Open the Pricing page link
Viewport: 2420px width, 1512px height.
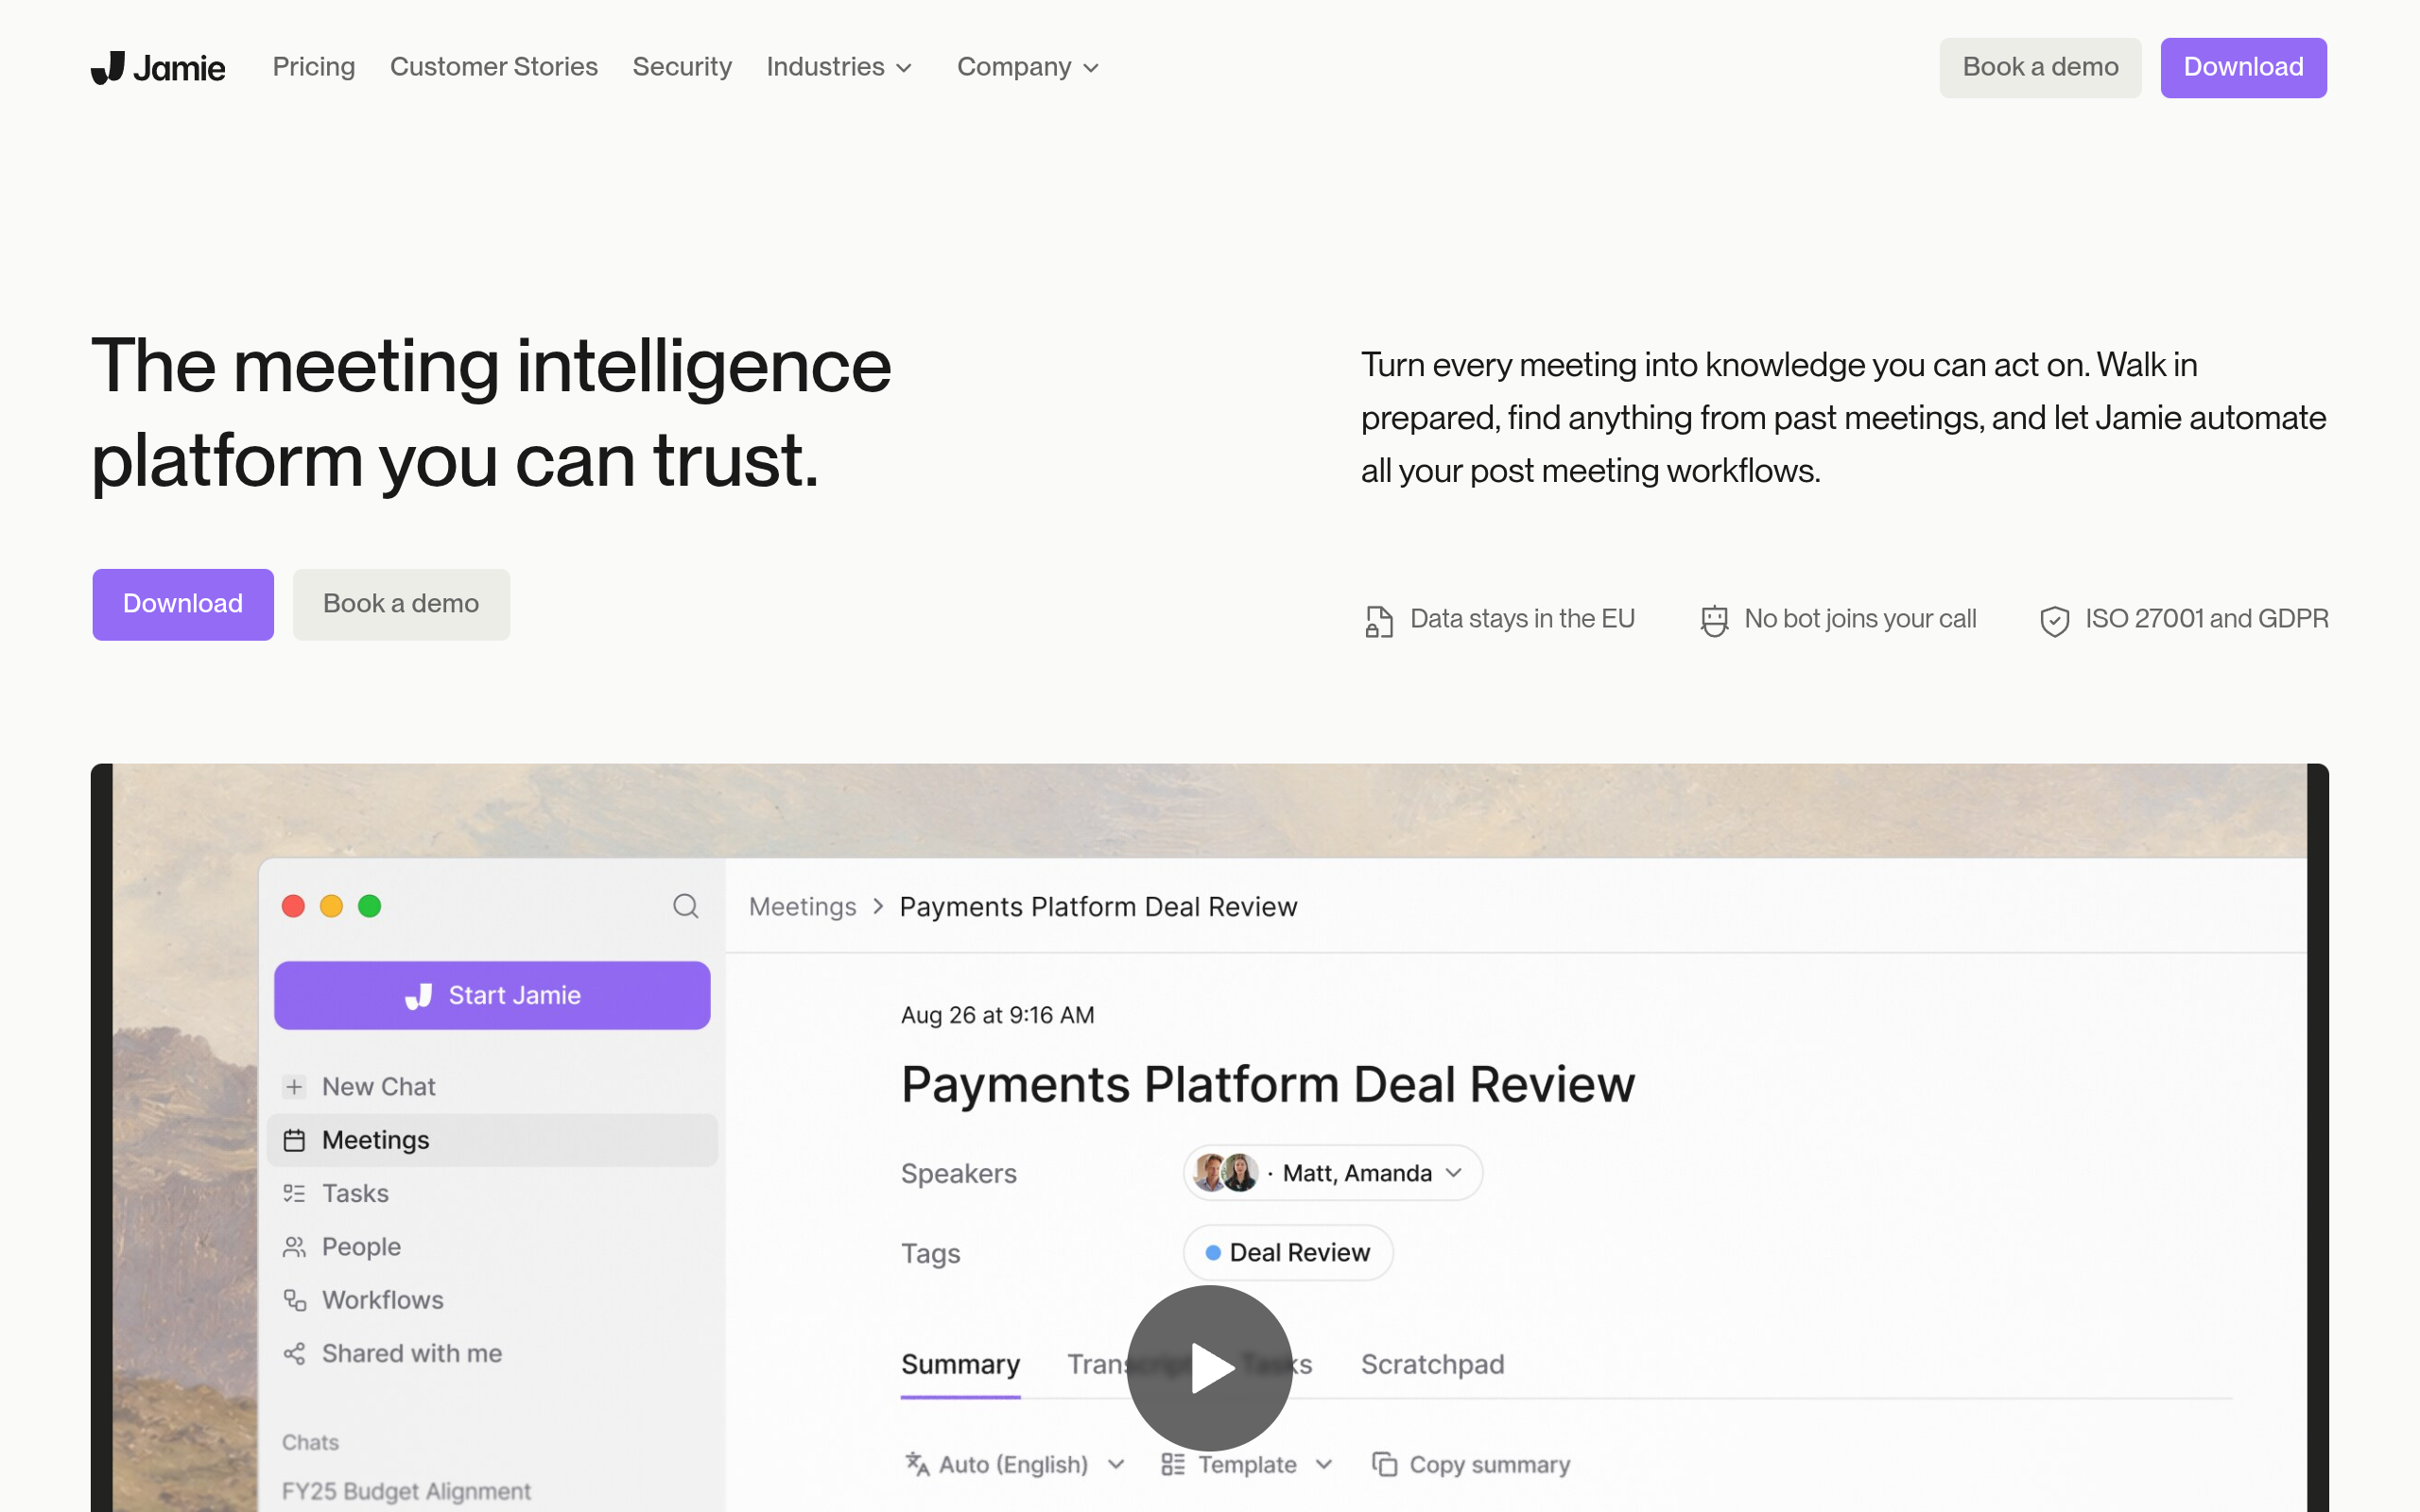pos(314,67)
